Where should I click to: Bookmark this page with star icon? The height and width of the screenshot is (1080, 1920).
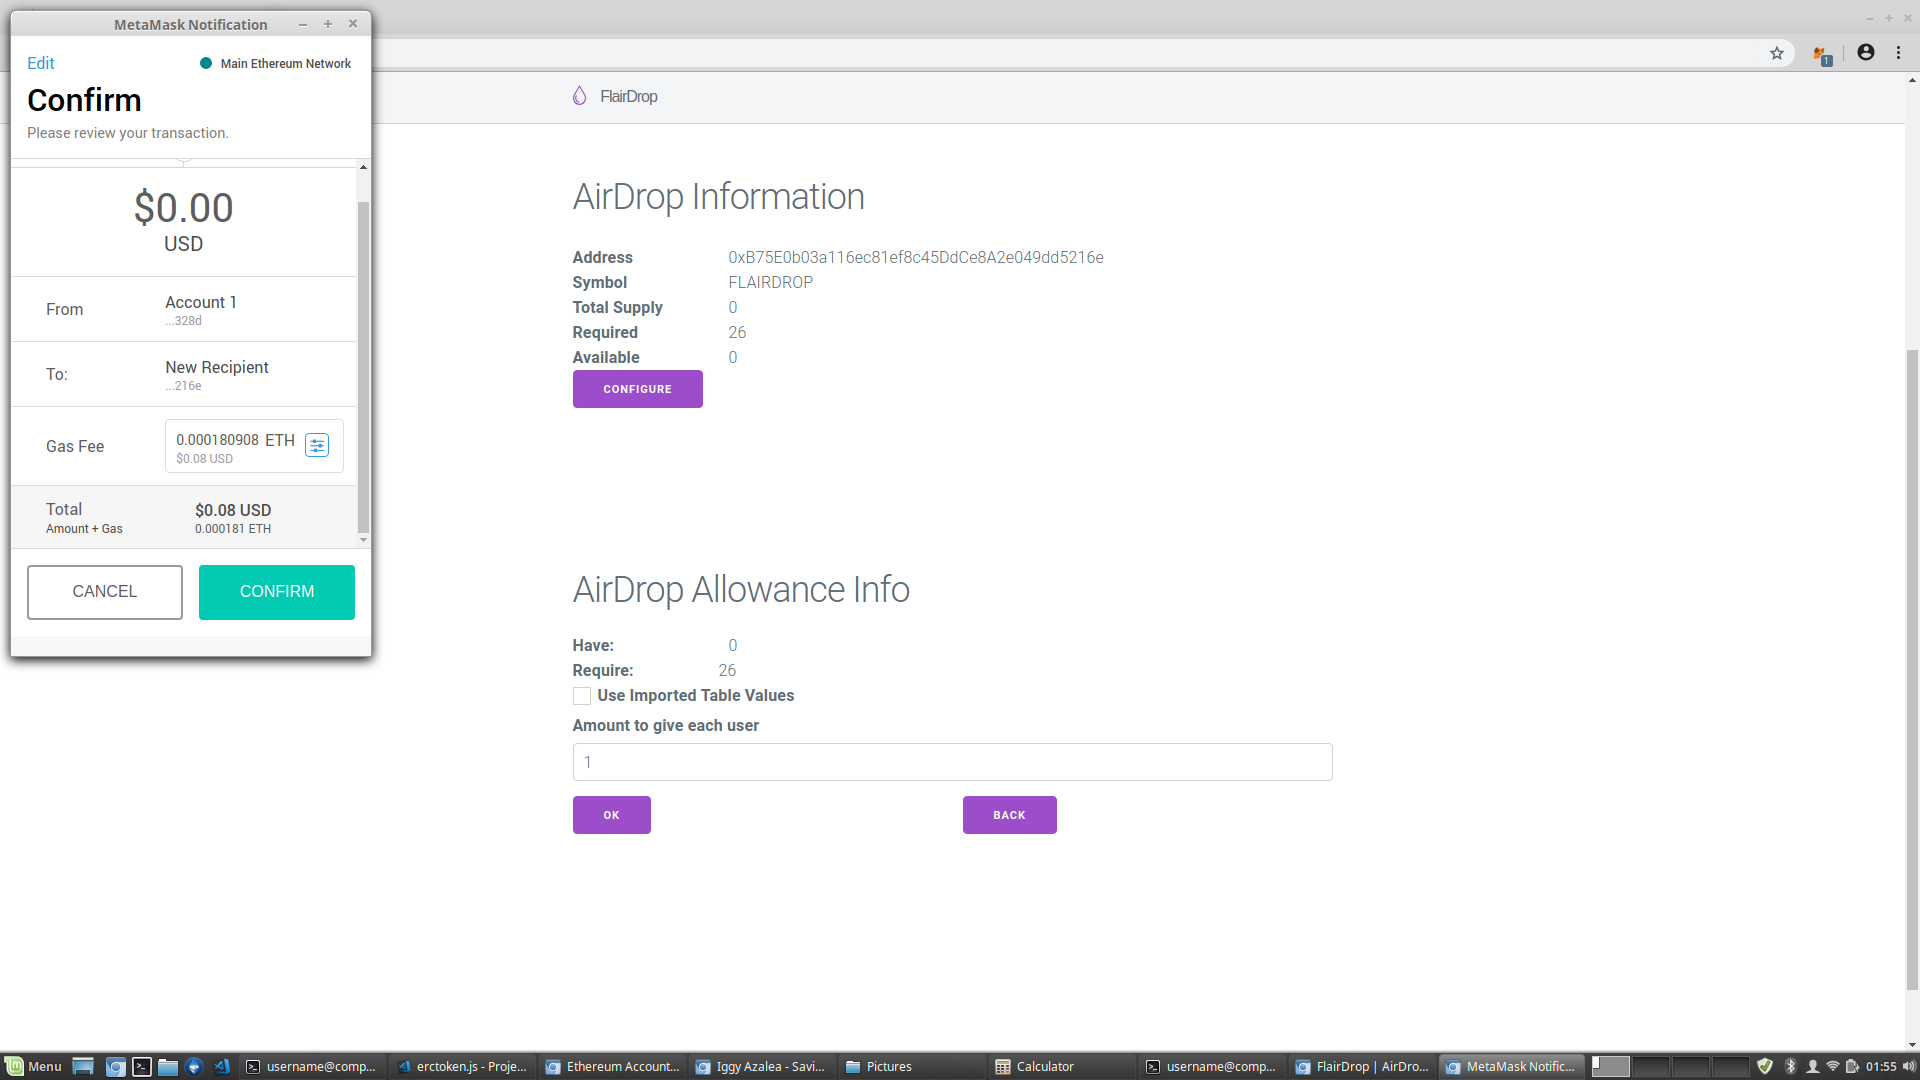[x=1777, y=53]
